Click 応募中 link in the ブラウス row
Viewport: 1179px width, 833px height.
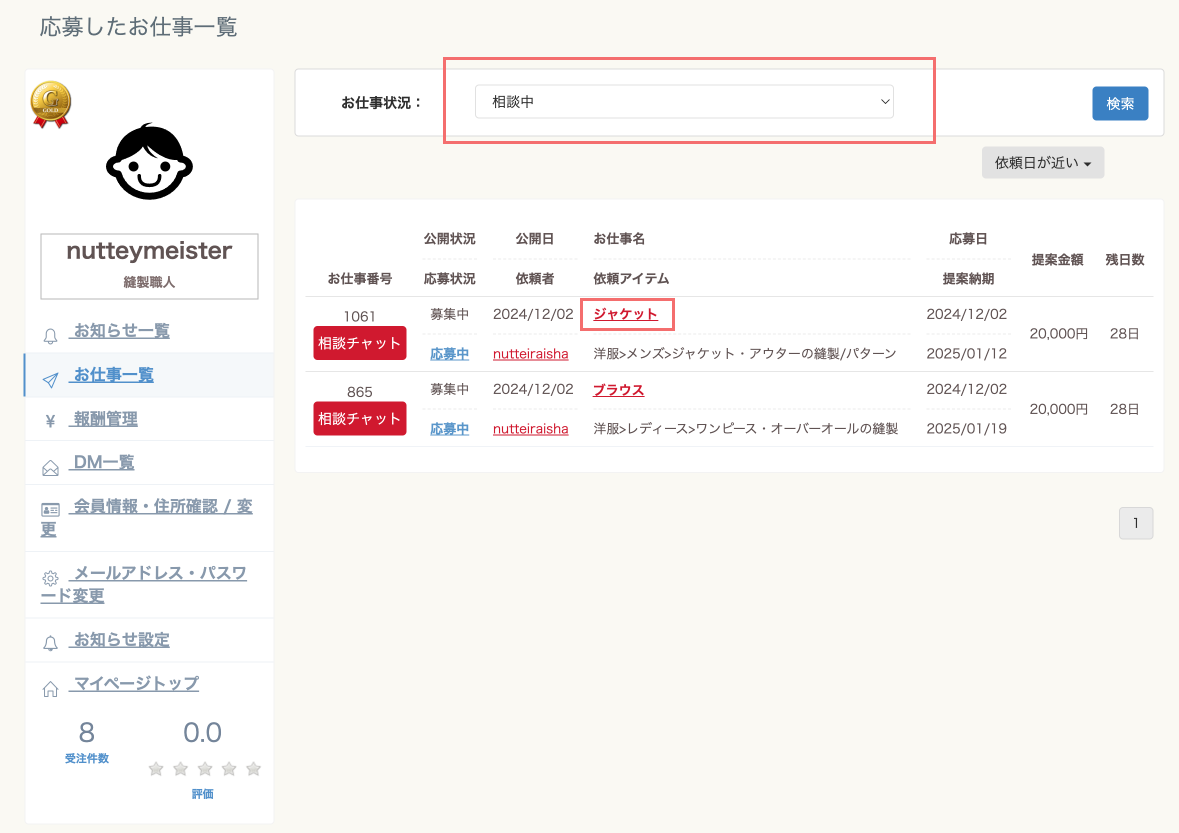click(x=450, y=429)
